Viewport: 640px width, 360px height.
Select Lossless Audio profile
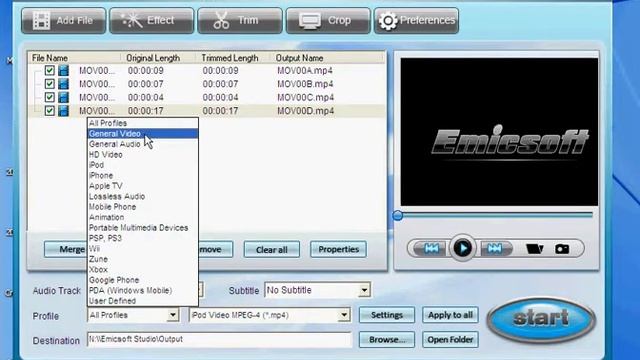143,196
